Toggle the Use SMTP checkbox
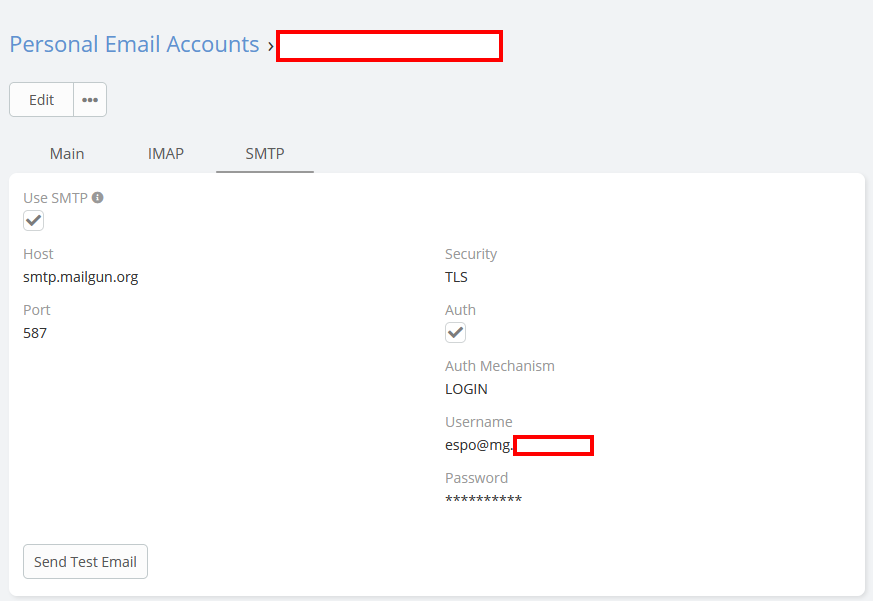 [x=33, y=221]
